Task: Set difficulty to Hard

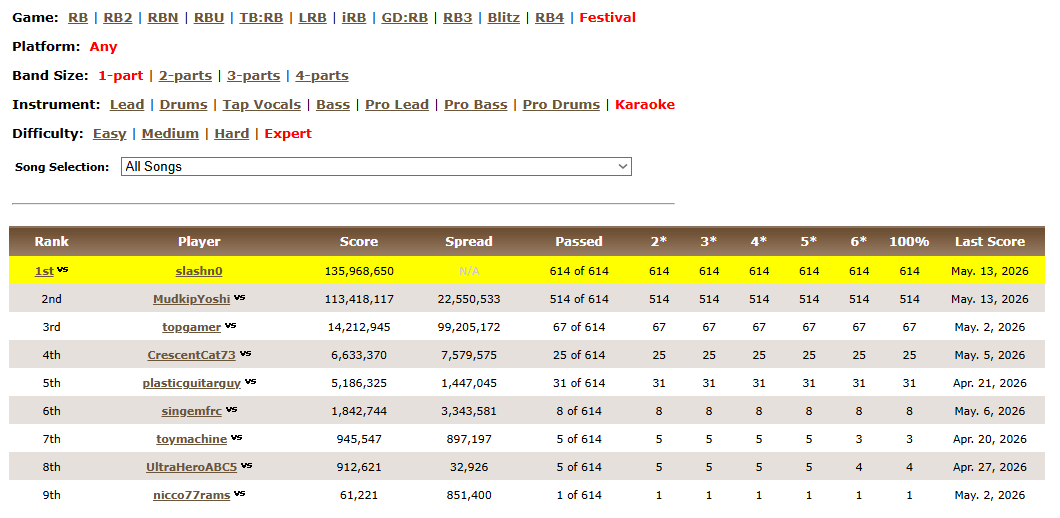Action: point(232,134)
